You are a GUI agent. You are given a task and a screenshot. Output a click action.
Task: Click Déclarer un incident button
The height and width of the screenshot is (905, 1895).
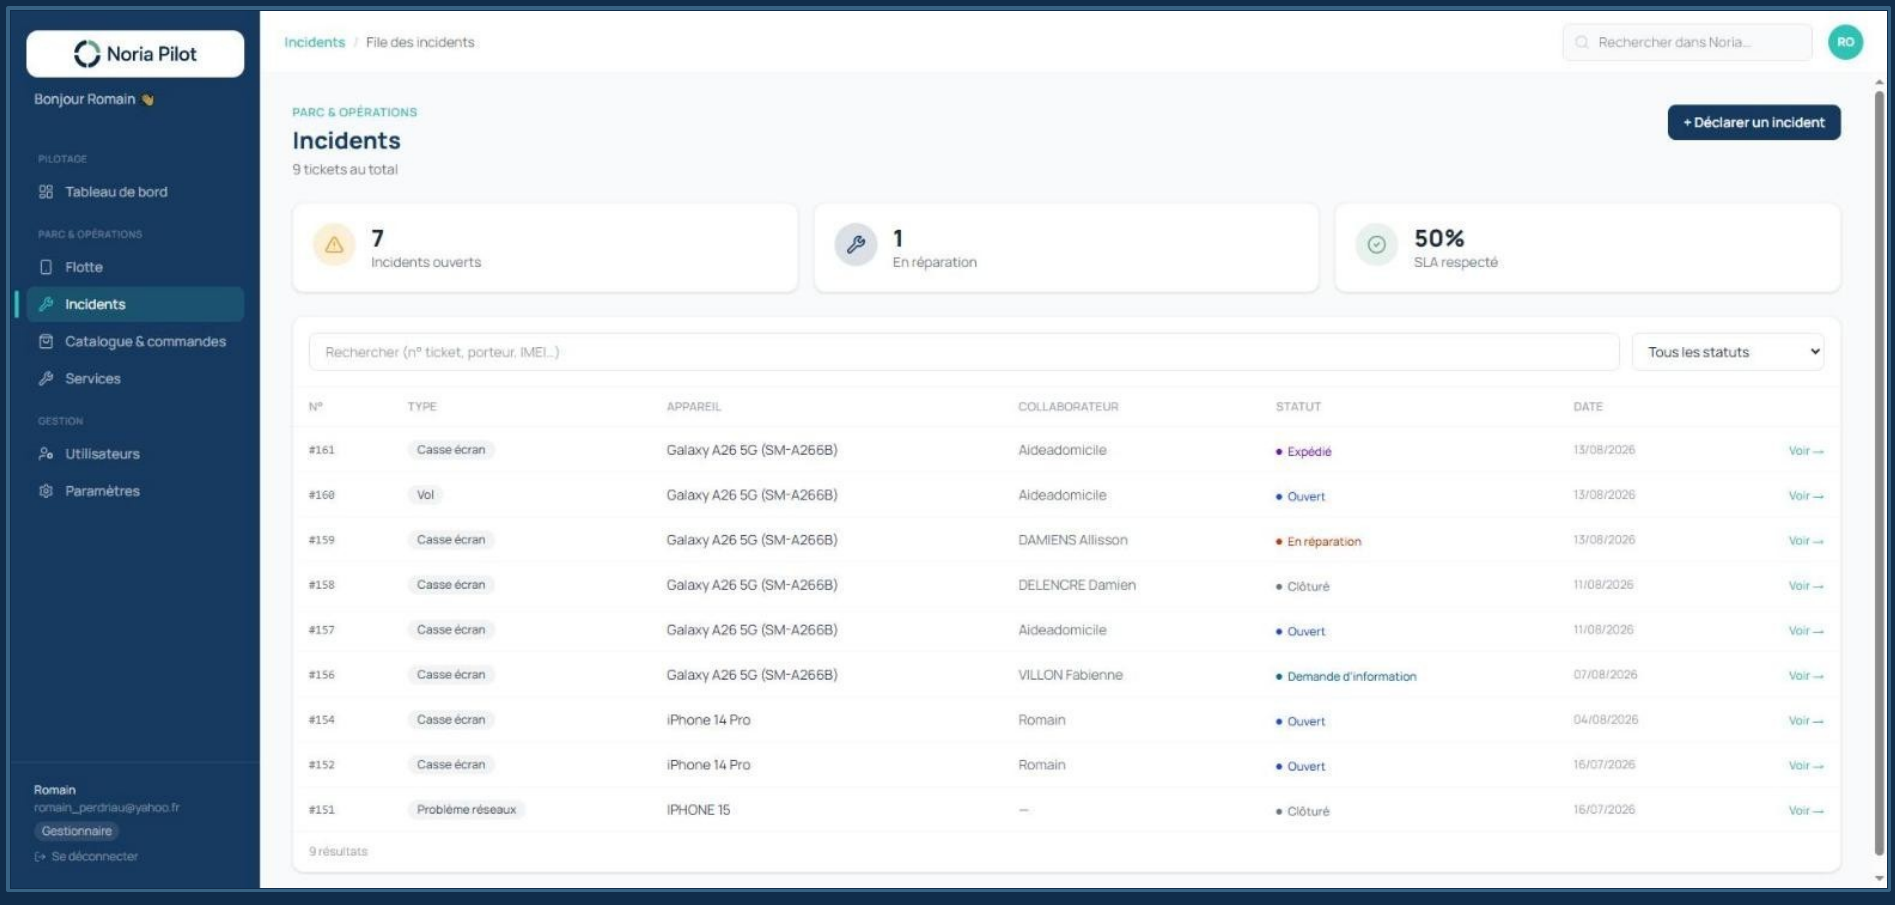point(1753,122)
